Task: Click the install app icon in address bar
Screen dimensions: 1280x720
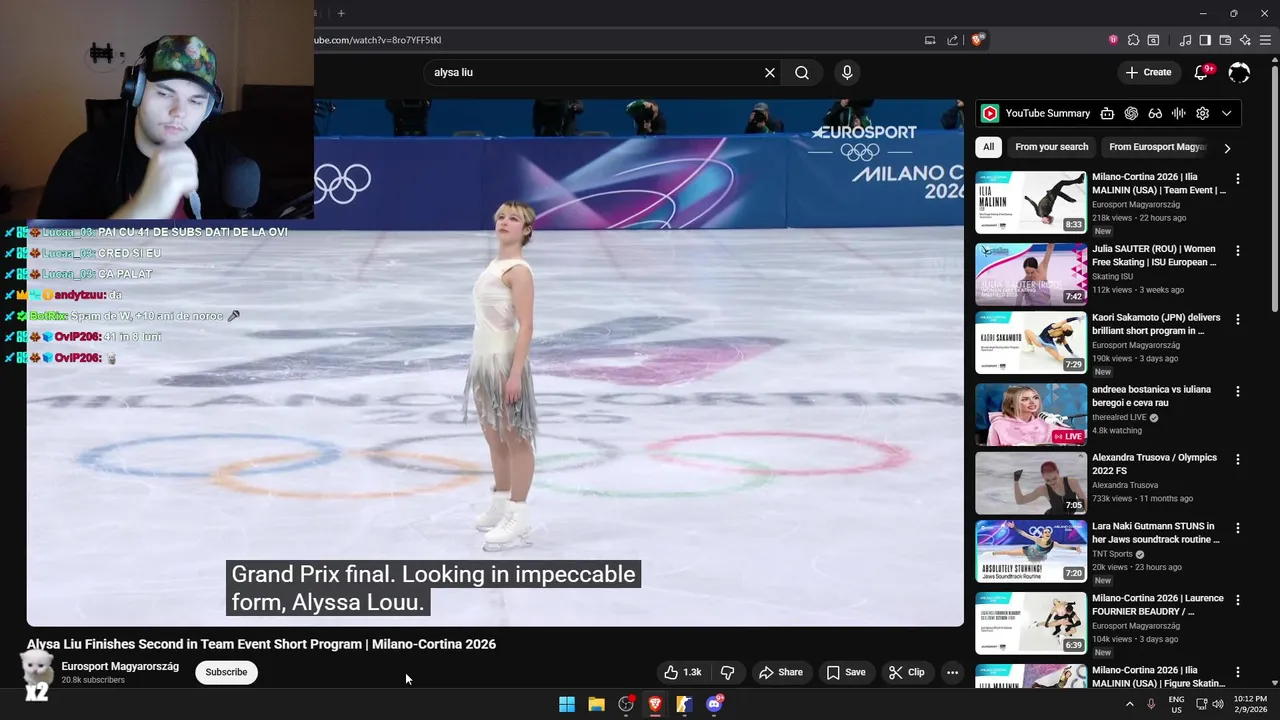Action: pyautogui.click(x=930, y=40)
